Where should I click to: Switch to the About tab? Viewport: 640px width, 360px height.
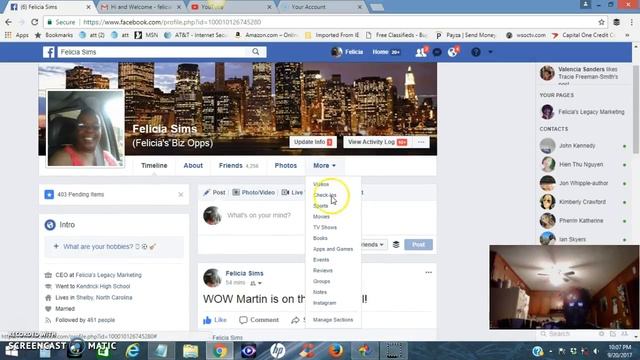(193, 166)
